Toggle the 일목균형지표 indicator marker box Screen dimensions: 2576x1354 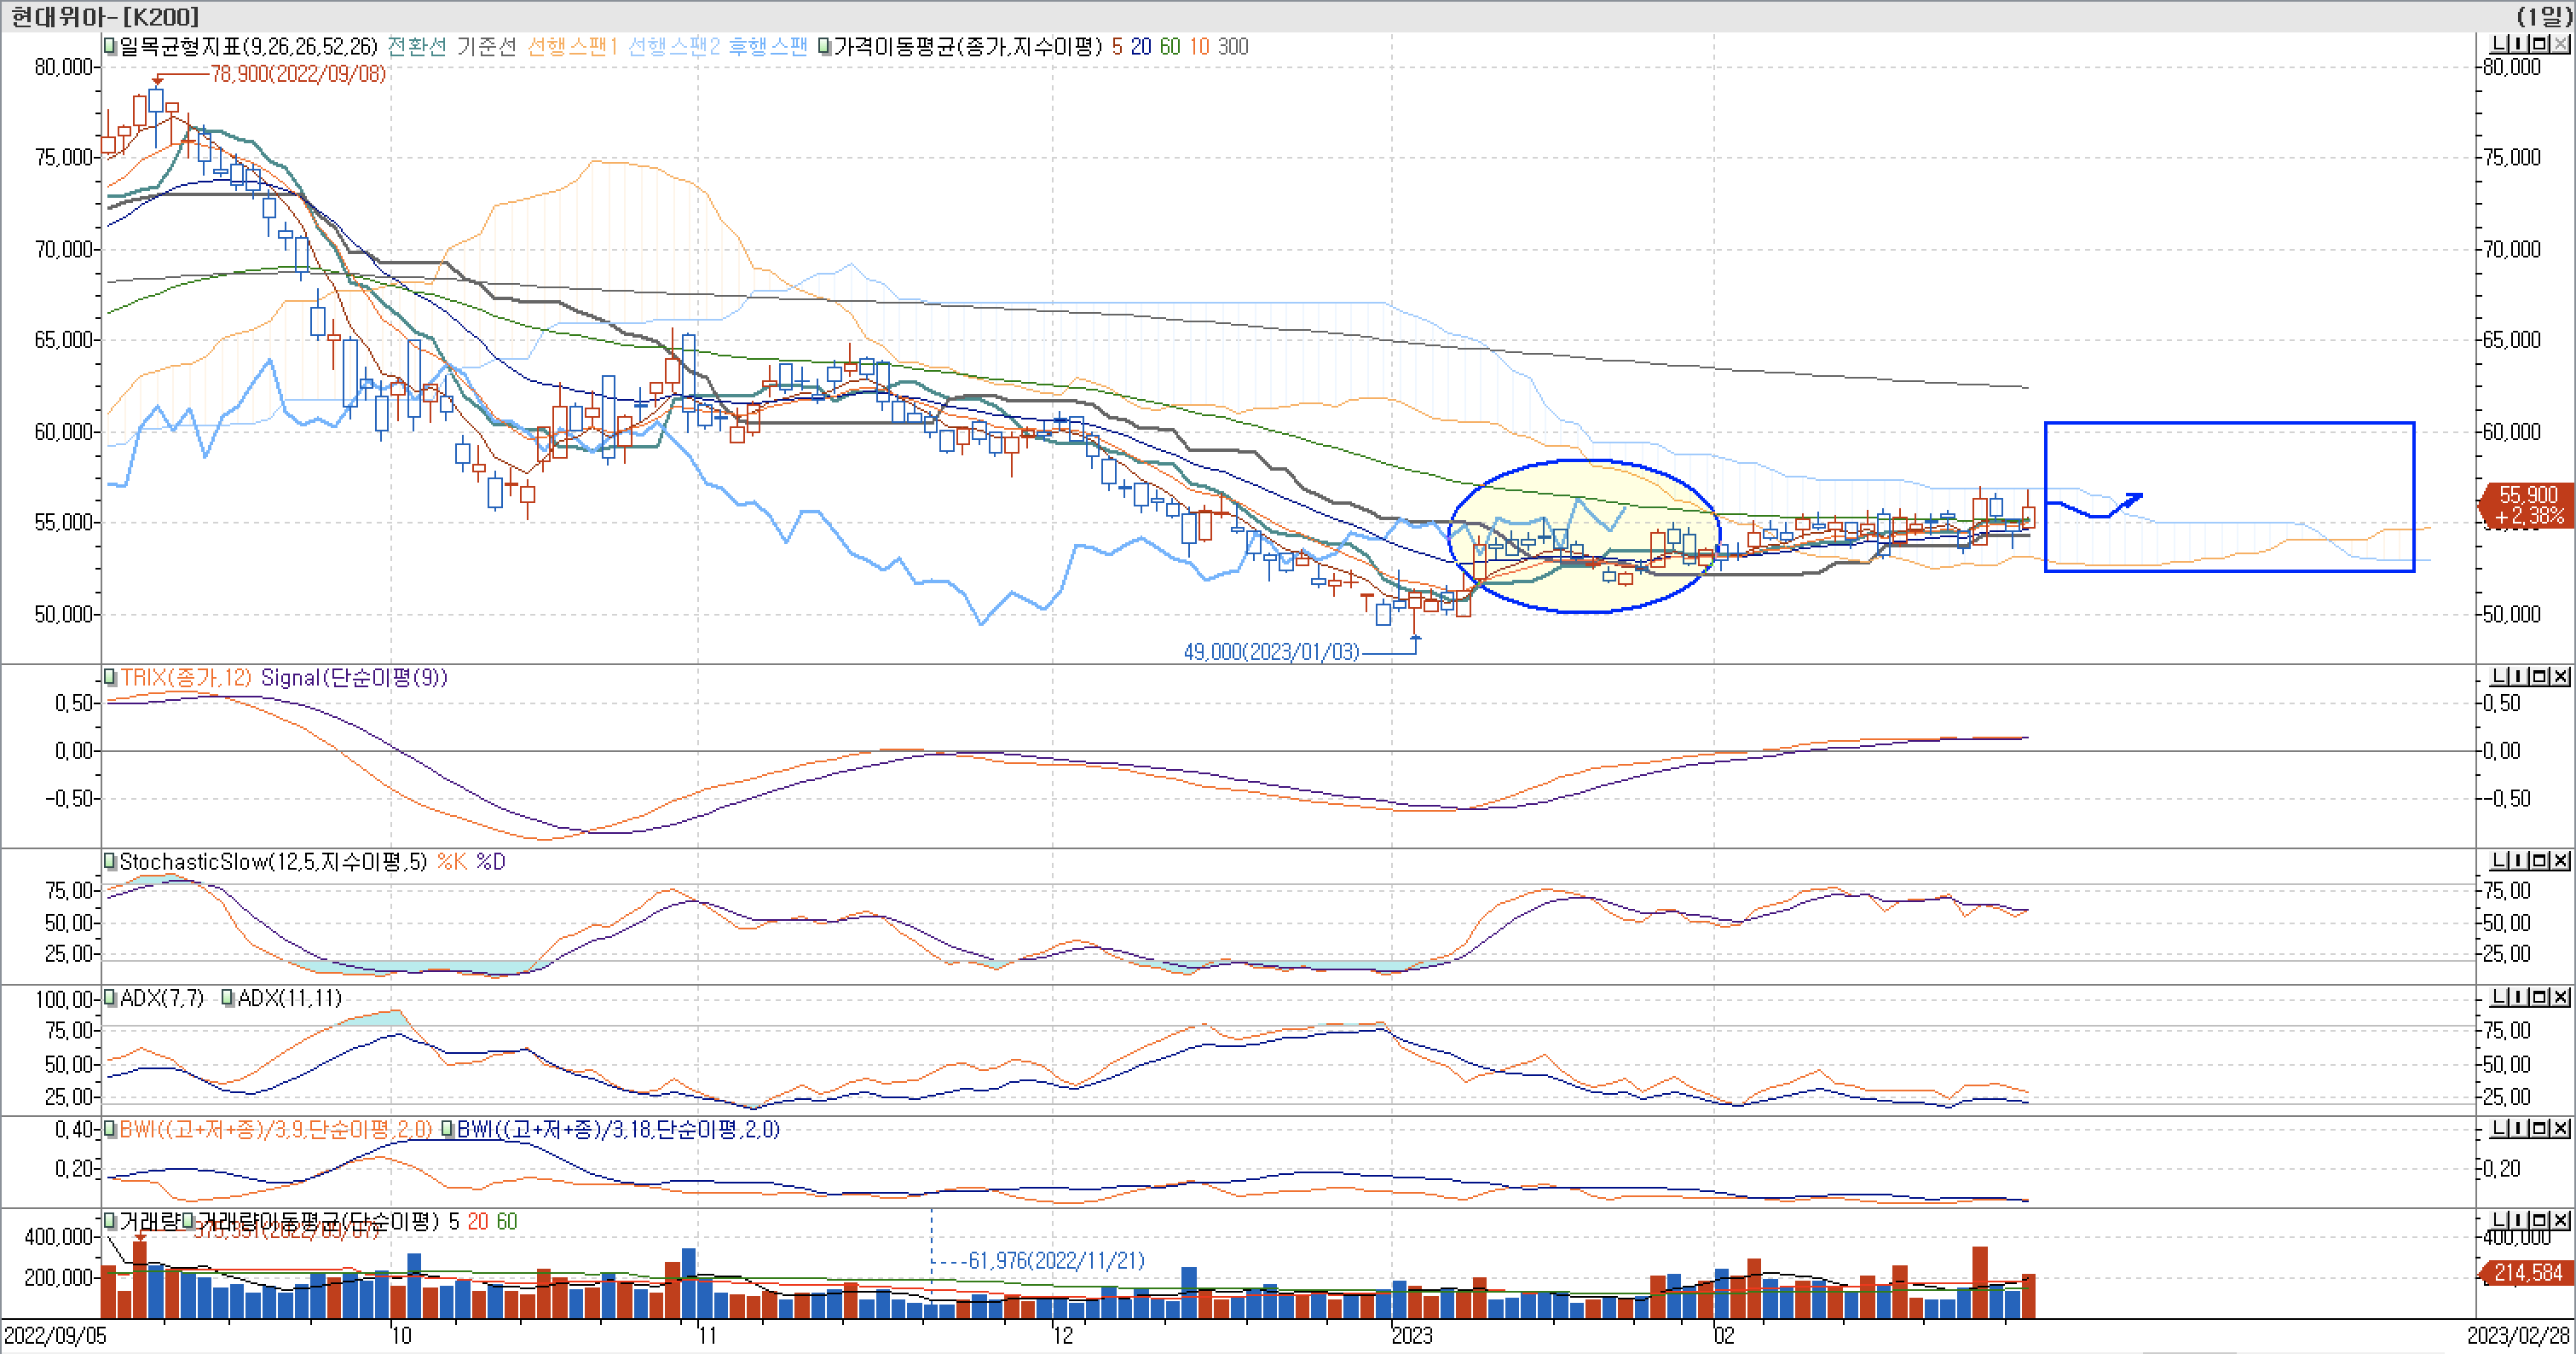pos(110,46)
